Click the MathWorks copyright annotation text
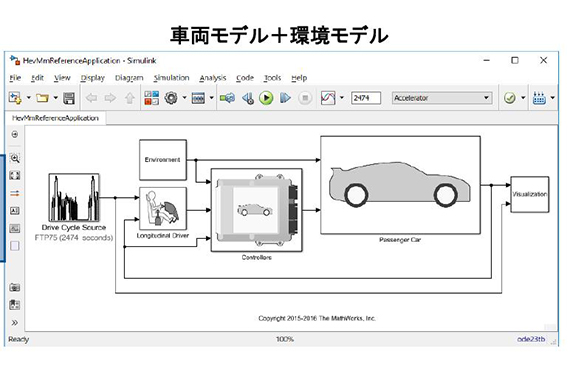 click(x=317, y=318)
